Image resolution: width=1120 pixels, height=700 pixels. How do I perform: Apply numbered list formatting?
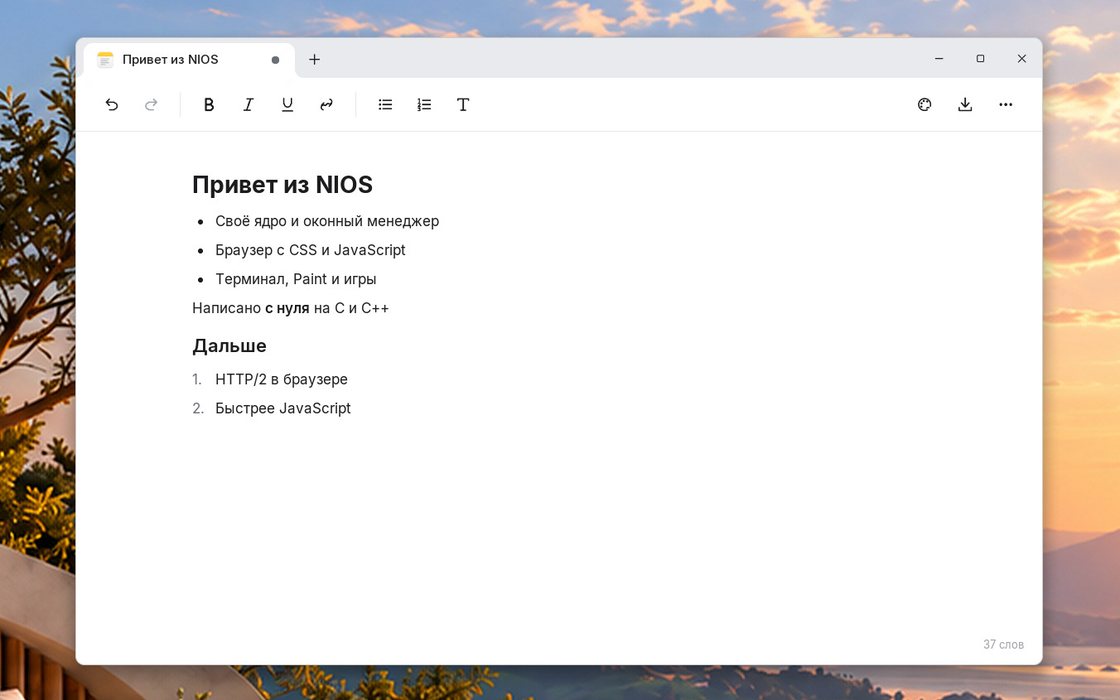coord(424,105)
